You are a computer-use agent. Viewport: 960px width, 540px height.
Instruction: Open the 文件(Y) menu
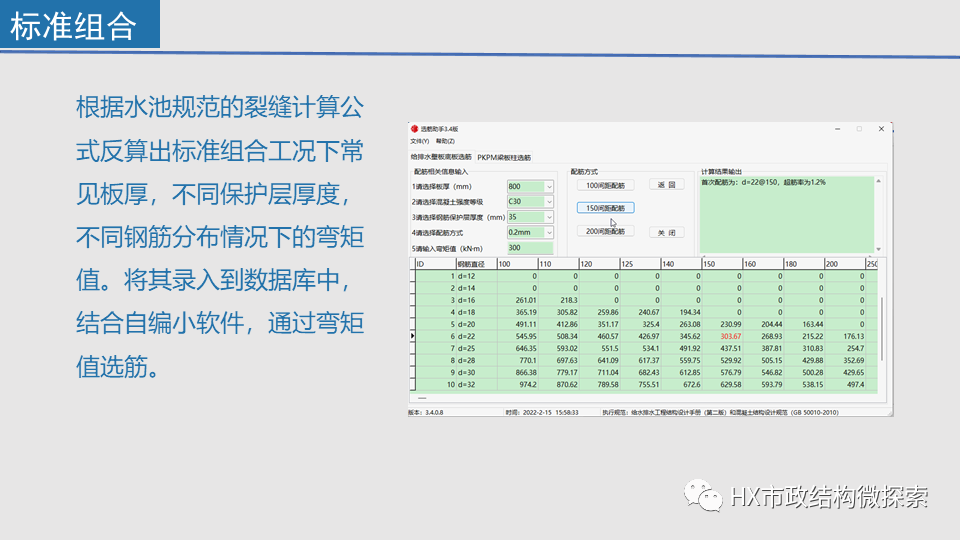pyautogui.click(x=419, y=141)
